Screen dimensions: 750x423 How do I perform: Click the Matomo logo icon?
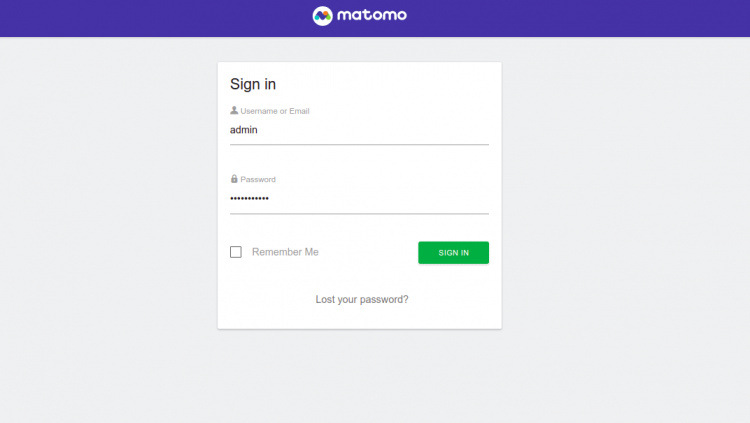point(322,16)
